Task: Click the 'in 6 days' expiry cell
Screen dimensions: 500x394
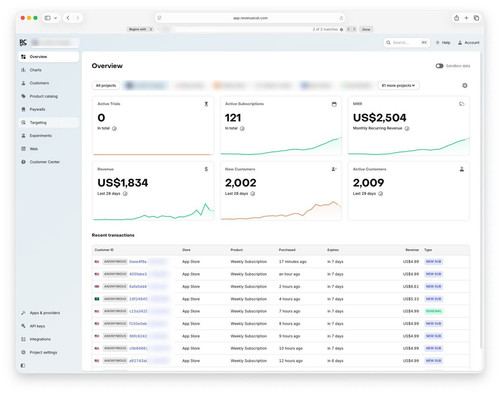Action: click(x=335, y=361)
